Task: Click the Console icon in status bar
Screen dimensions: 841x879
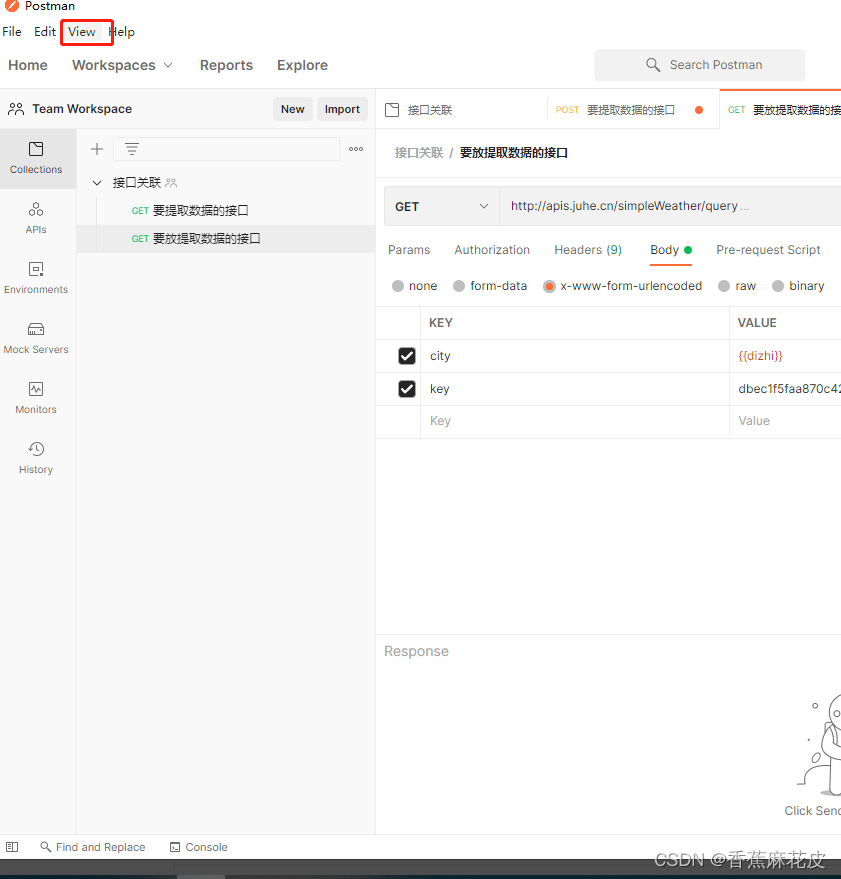Action: [x=175, y=847]
